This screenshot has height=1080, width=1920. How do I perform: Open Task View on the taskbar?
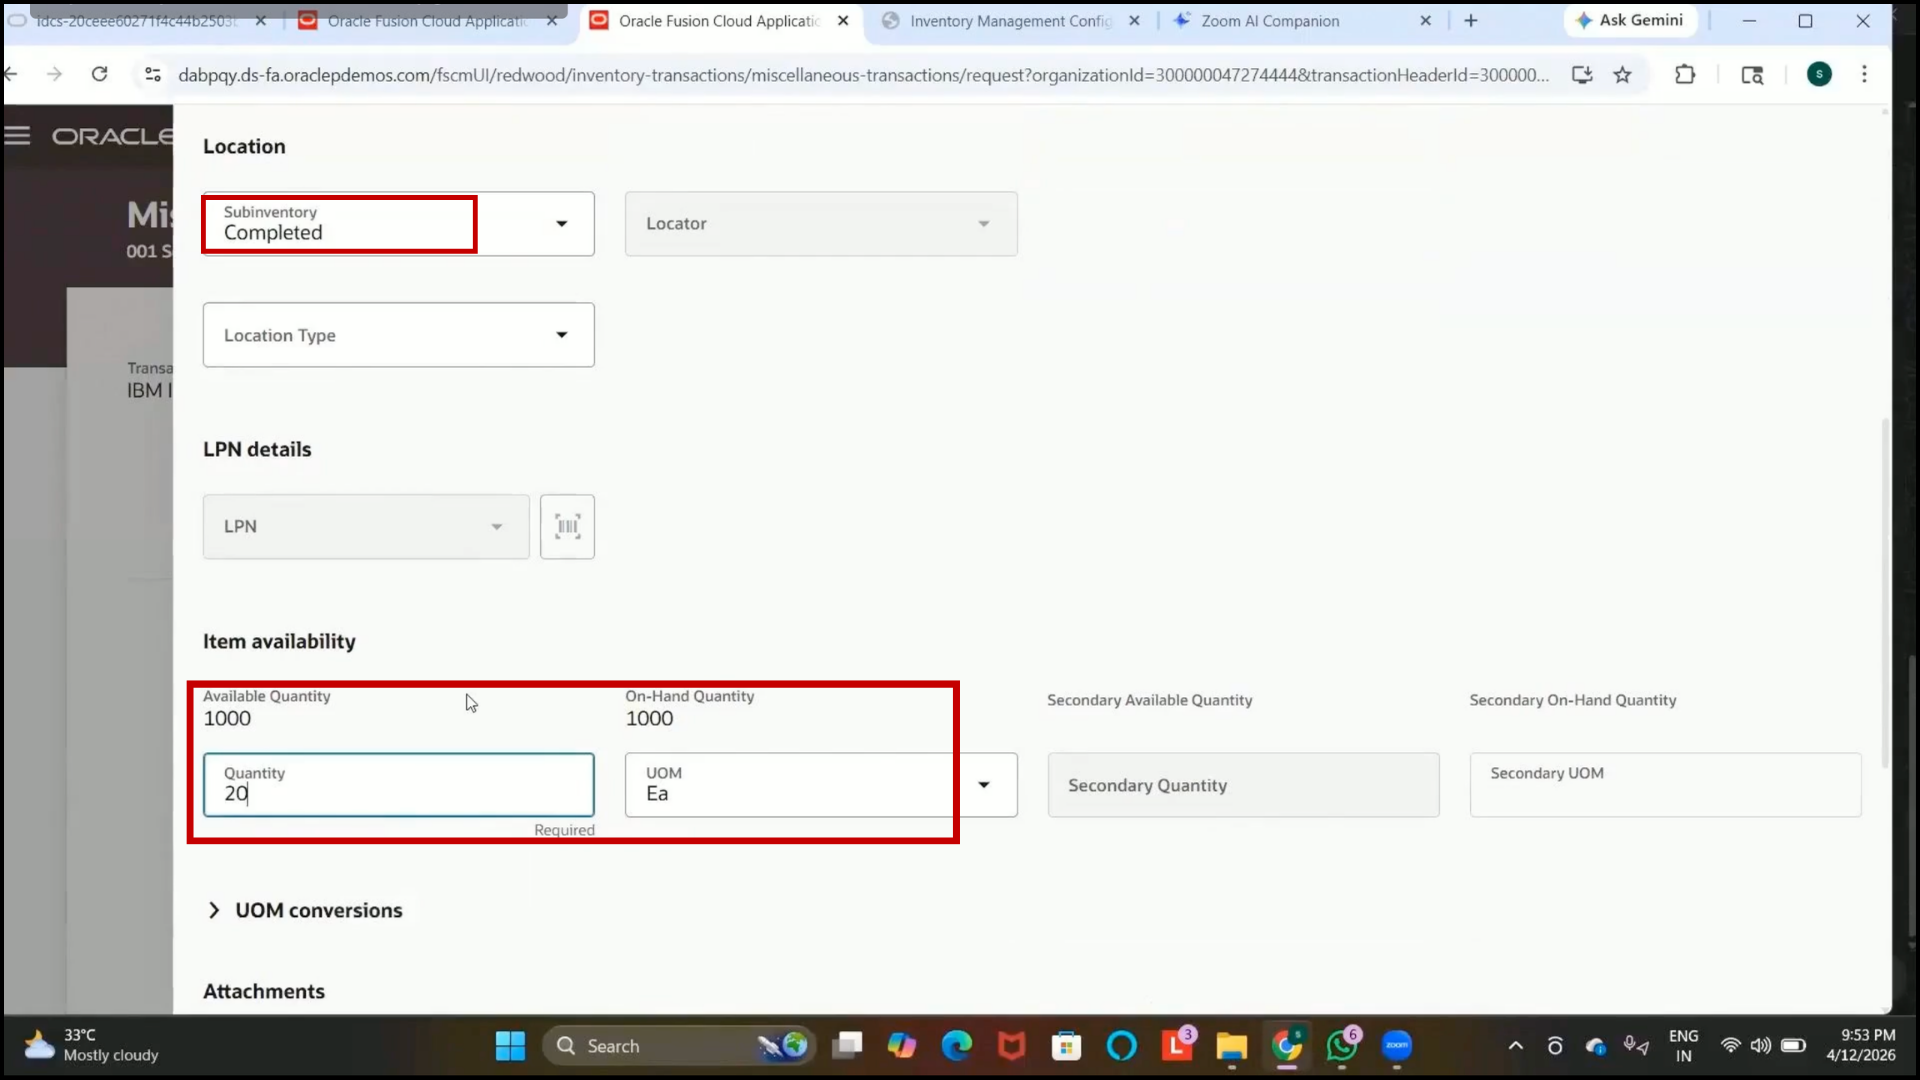coord(848,1046)
